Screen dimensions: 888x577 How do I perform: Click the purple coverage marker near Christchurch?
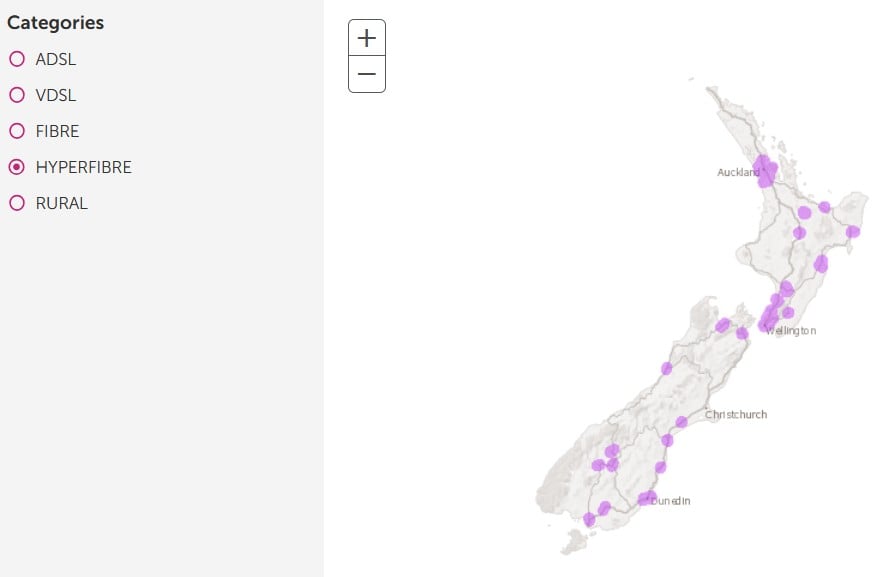681,422
